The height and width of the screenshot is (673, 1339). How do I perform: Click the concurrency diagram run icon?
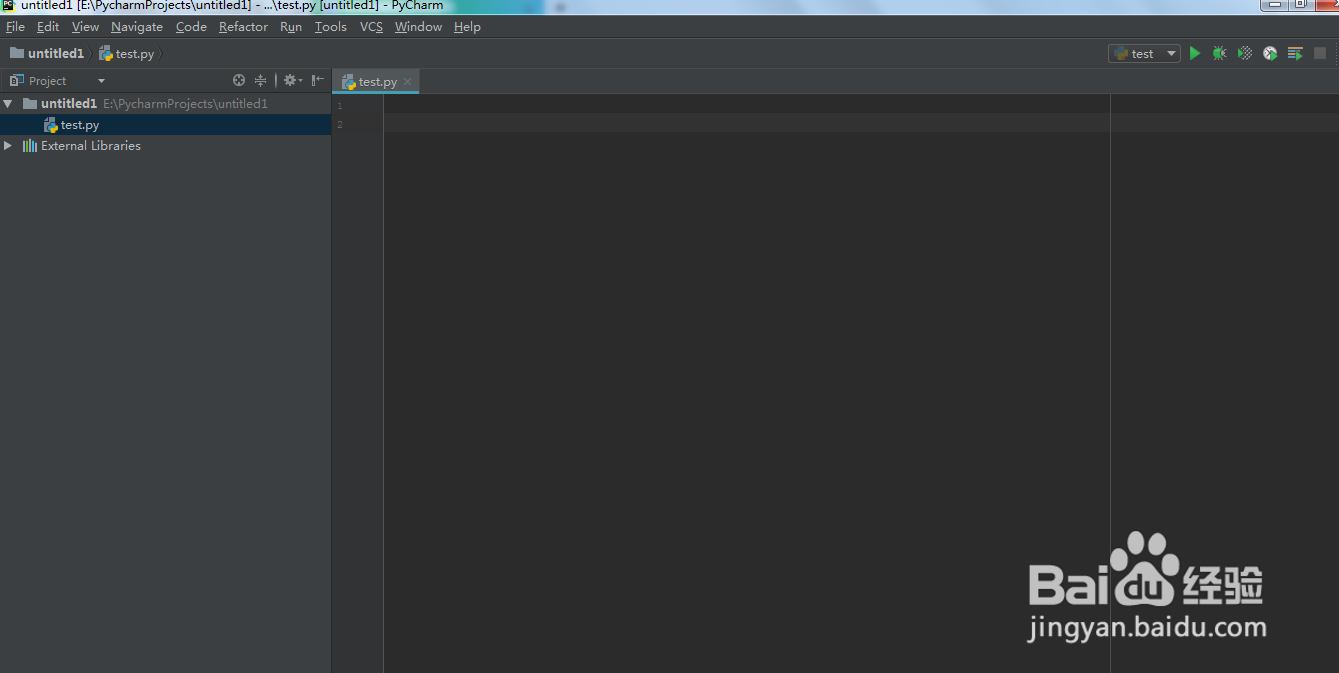point(1295,53)
